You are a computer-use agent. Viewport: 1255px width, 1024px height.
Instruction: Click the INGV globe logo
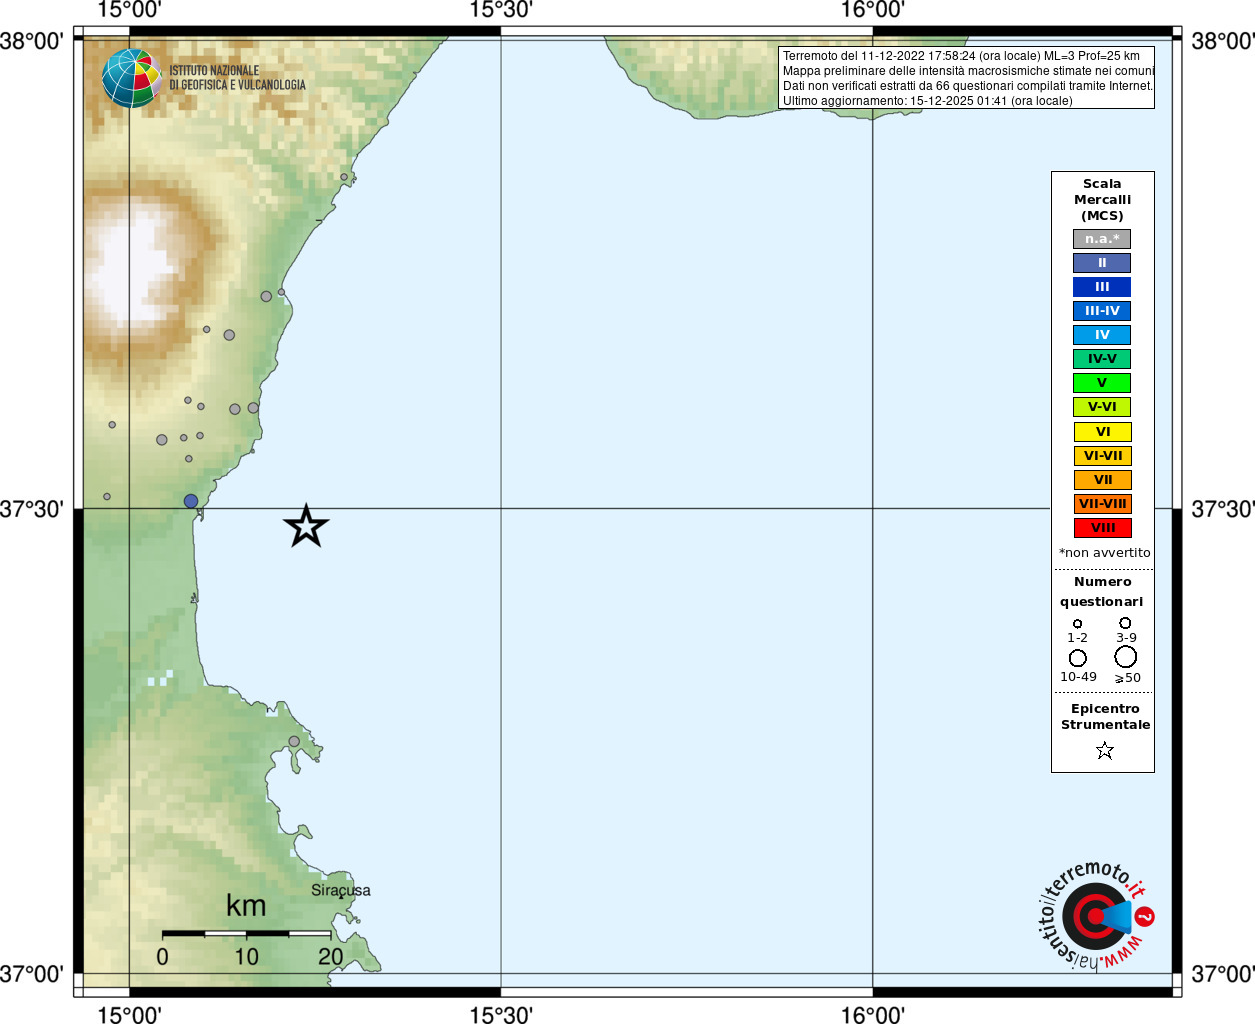(131, 78)
